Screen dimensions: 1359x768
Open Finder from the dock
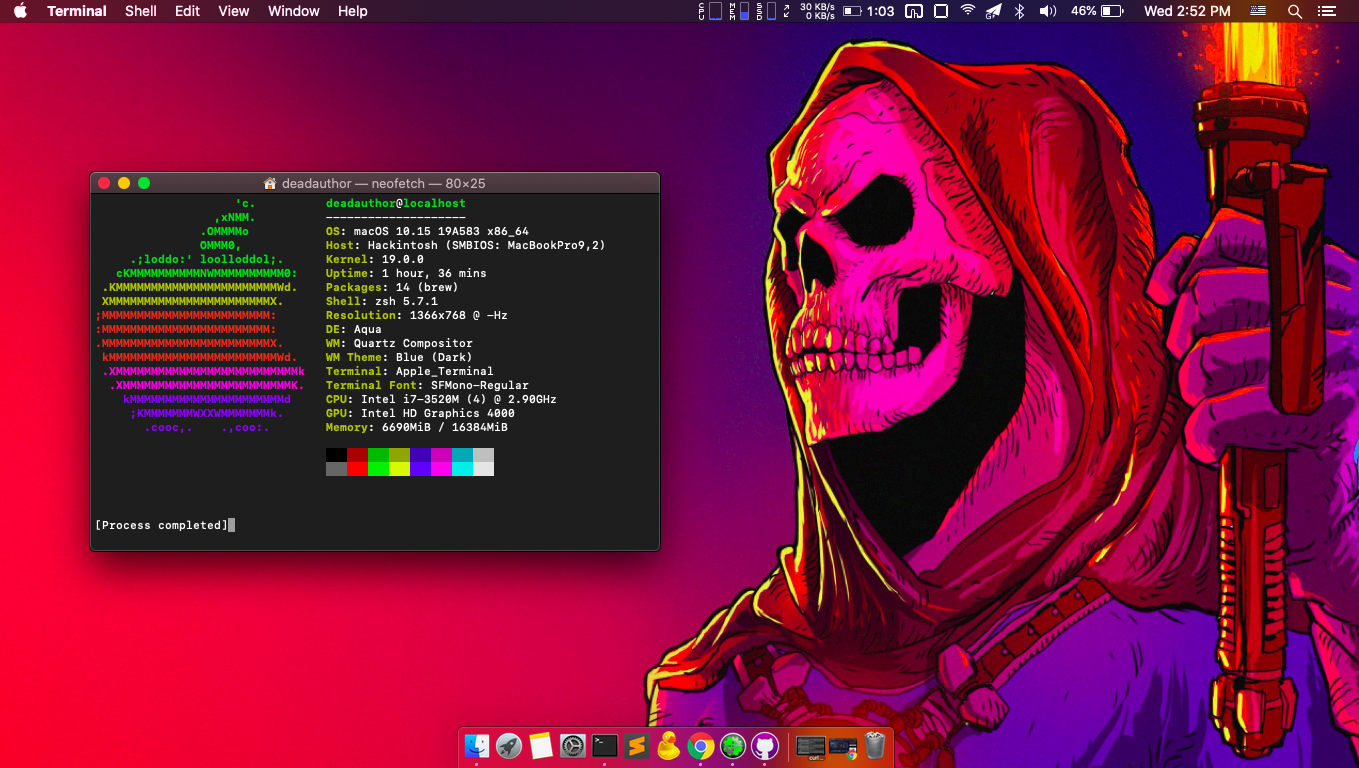477,746
